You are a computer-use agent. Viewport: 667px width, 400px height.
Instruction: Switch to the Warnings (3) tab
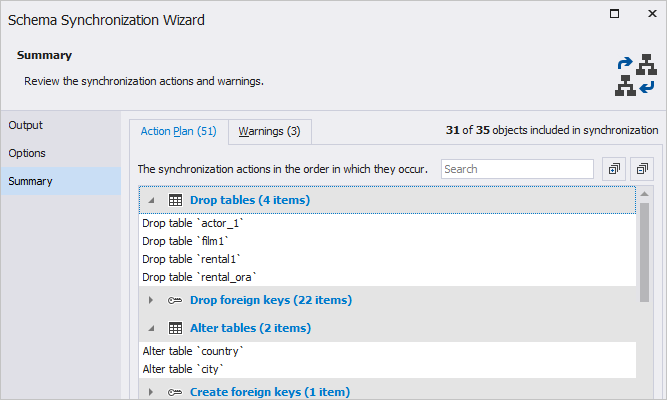coord(270,131)
